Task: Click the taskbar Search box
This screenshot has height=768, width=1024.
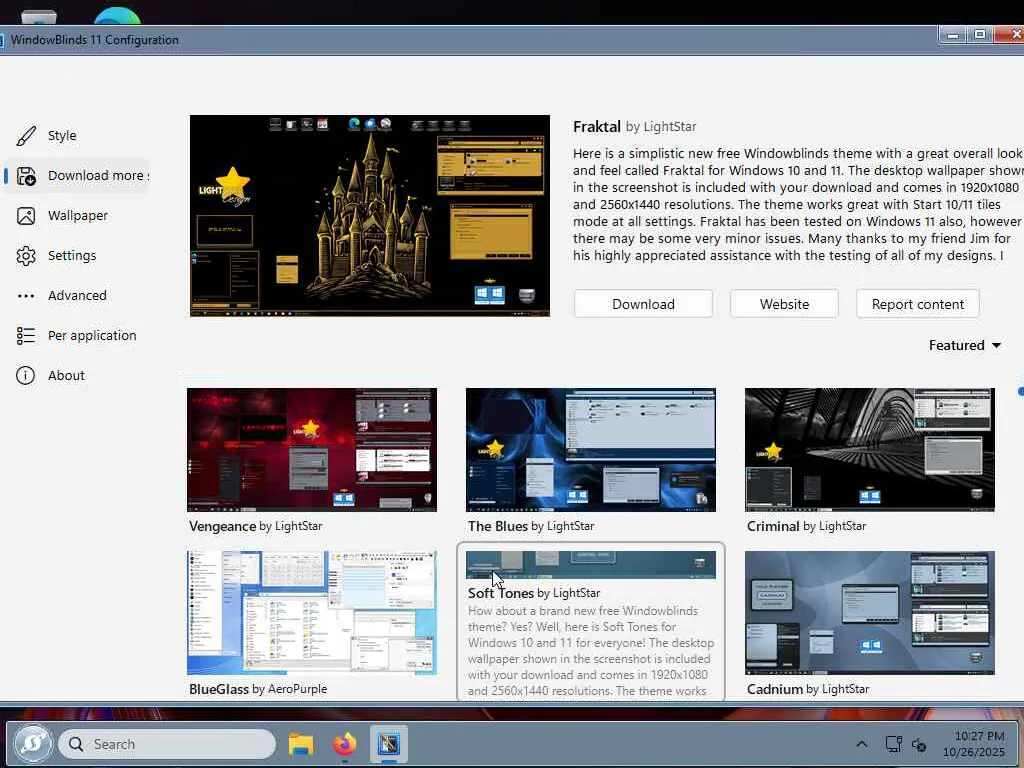Action: pyautogui.click(x=167, y=744)
